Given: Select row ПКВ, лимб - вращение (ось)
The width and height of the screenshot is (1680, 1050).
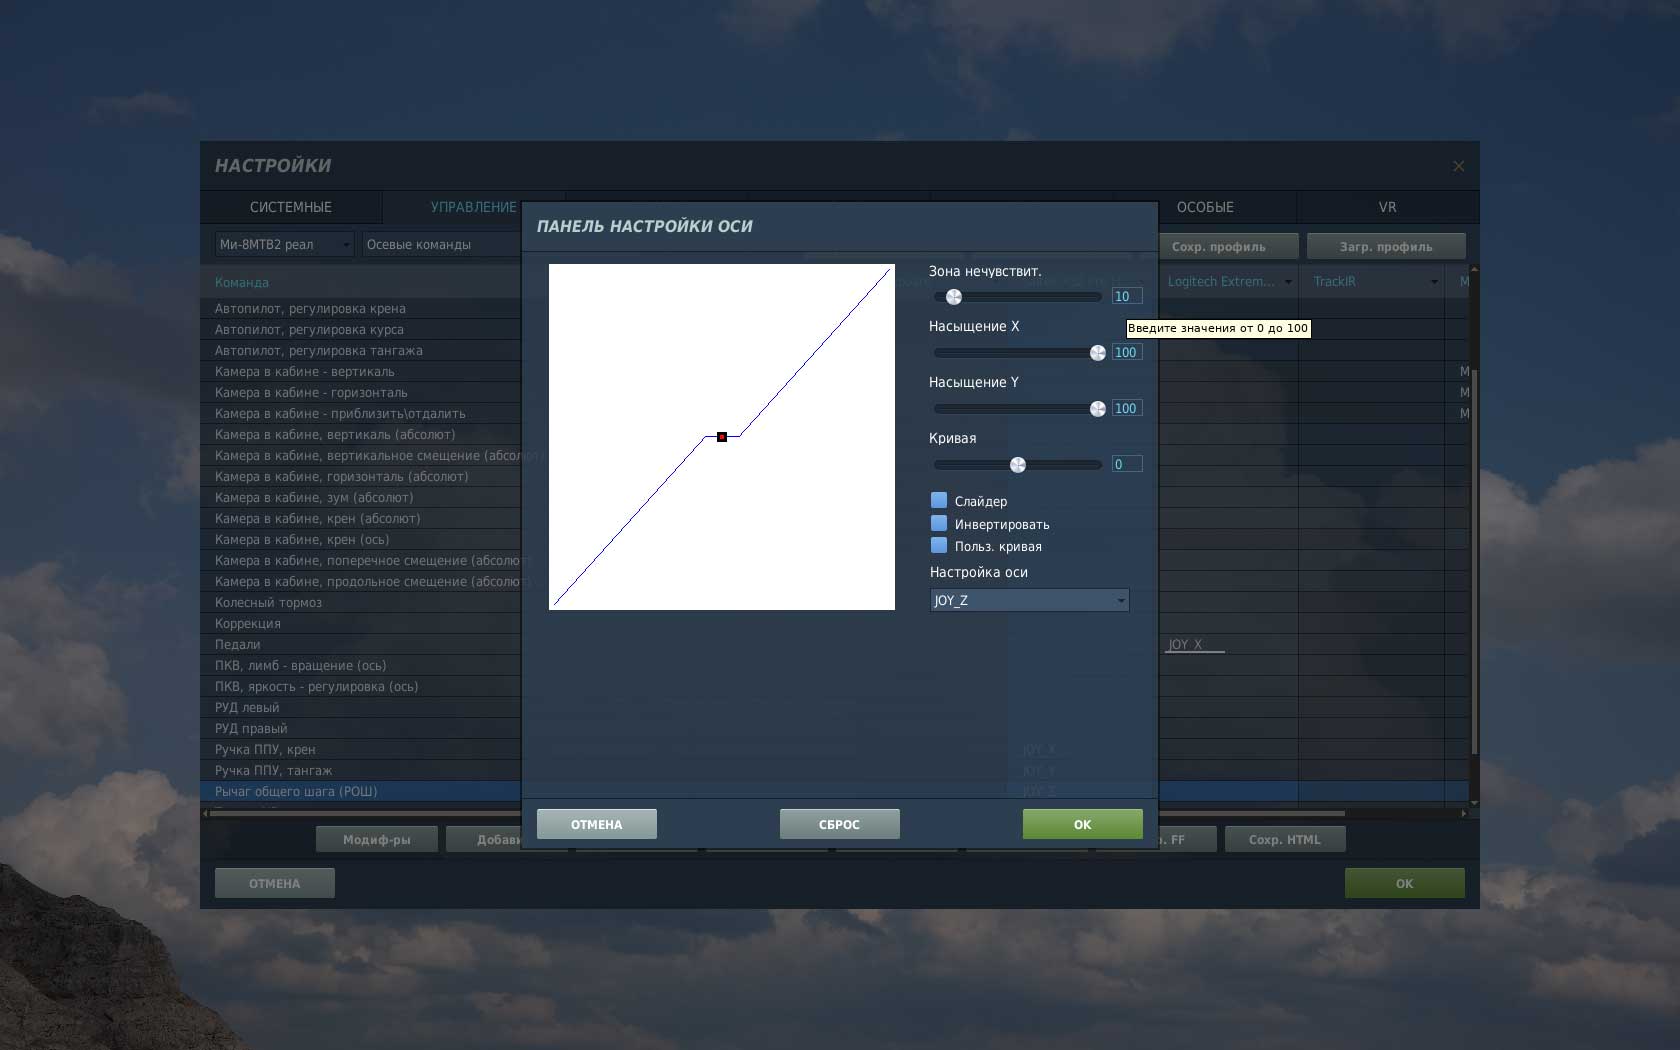Looking at the screenshot, I should point(361,665).
